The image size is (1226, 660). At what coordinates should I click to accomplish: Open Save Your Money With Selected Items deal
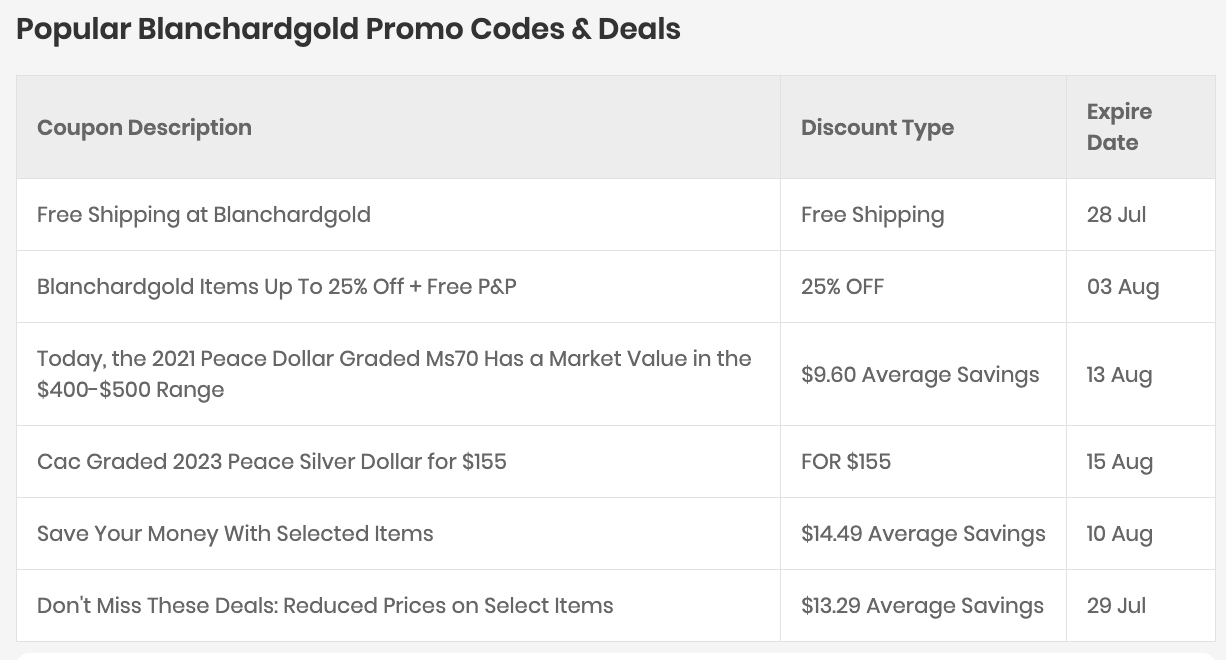pyautogui.click(x=235, y=534)
